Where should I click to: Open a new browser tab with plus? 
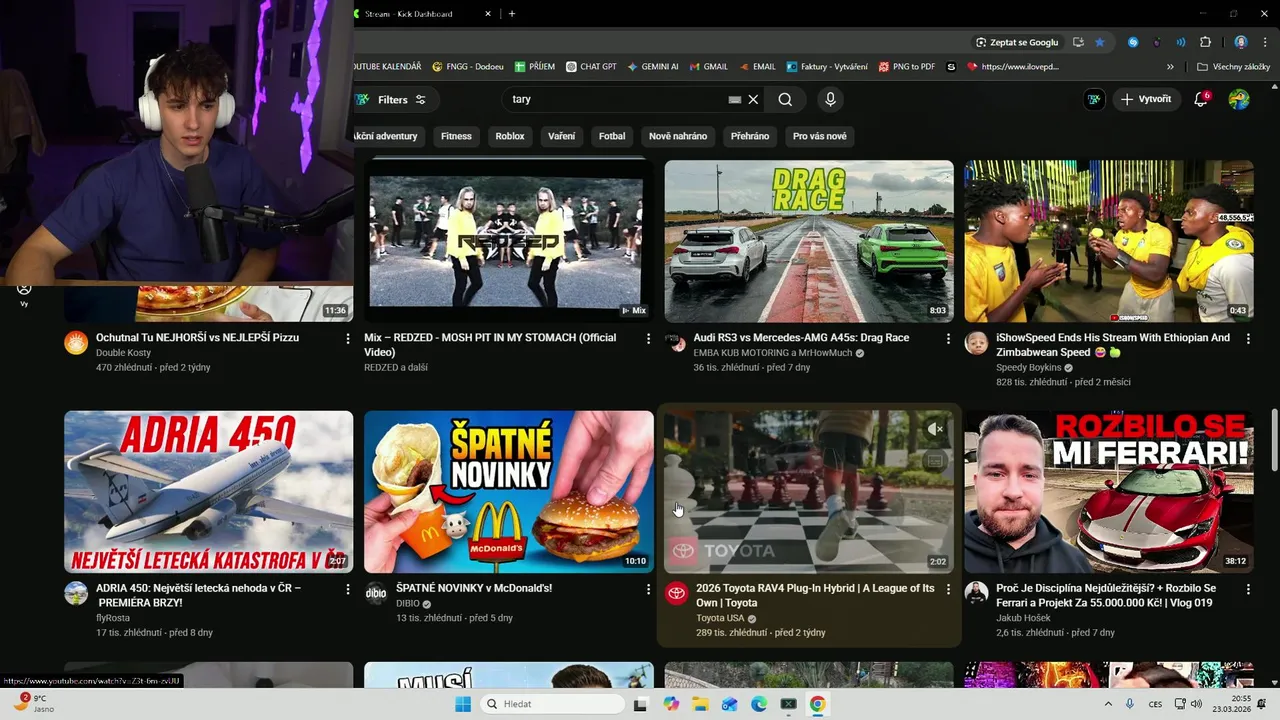512,14
